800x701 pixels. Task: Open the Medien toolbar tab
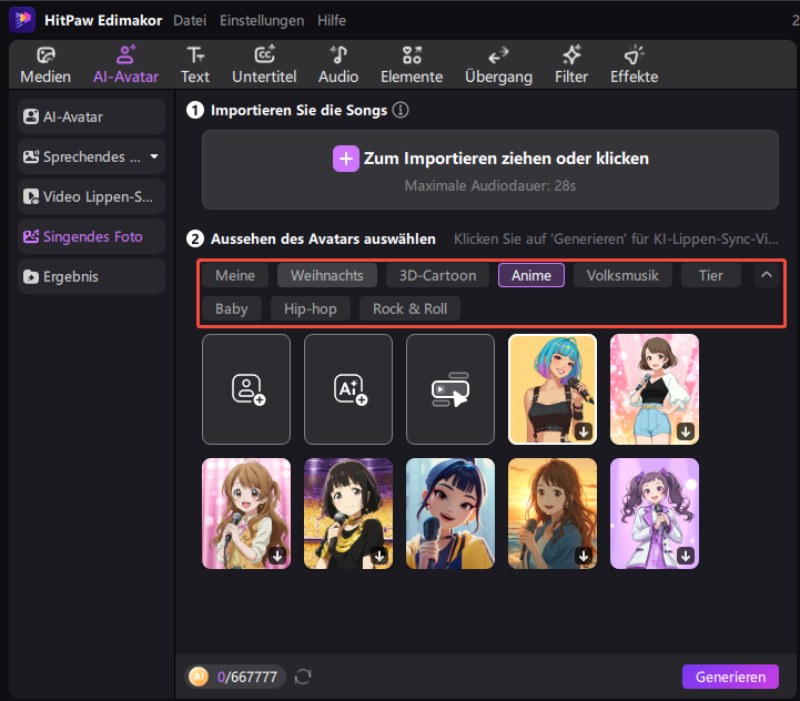tap(45, 65)
